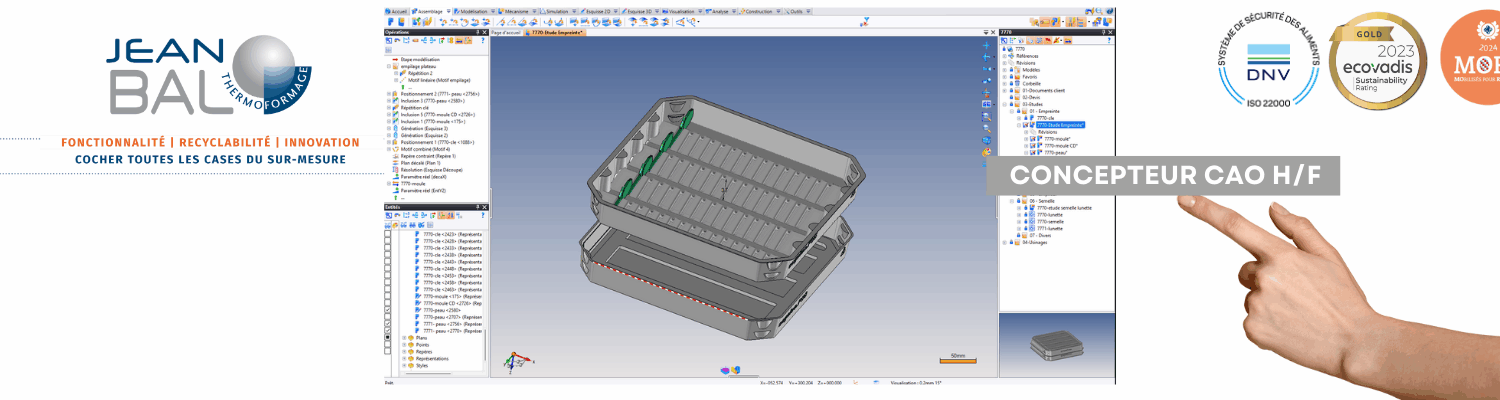Expand Positionnement 2 (7771- peau) operation
The image size is (1500, 400).
(x=389, y=94)
